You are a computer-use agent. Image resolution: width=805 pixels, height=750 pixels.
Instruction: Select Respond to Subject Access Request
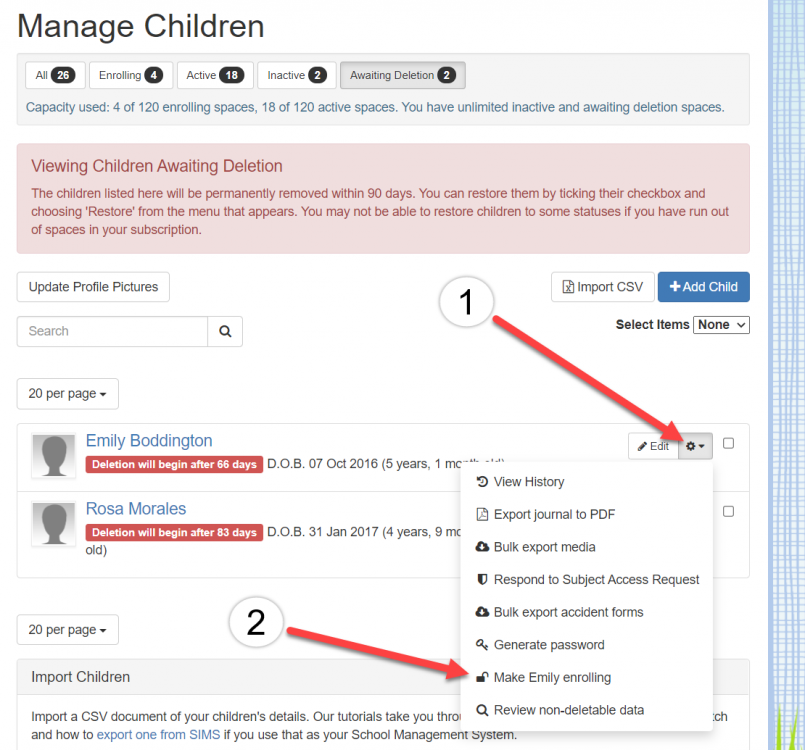(x=586, y=580)
